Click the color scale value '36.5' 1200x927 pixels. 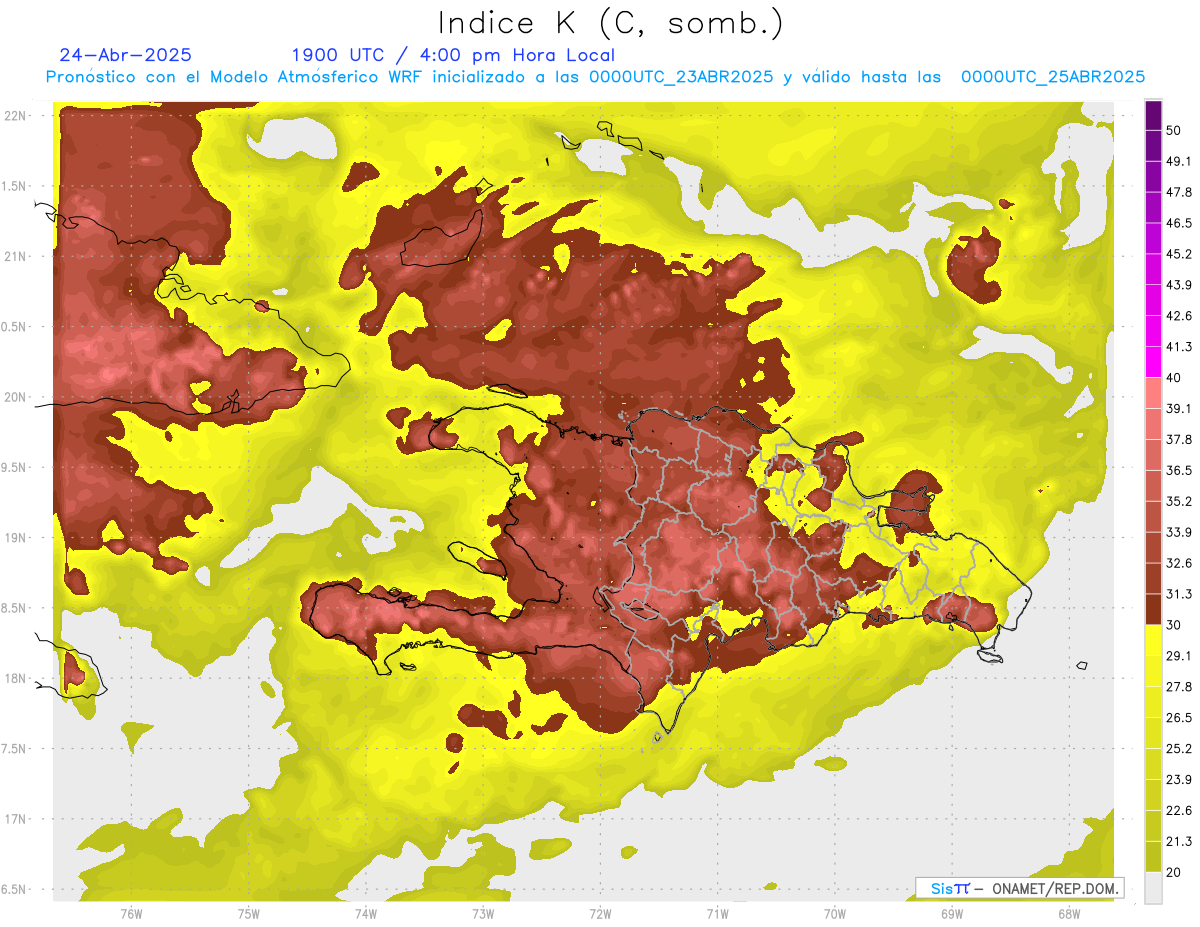pos(1179,470)
